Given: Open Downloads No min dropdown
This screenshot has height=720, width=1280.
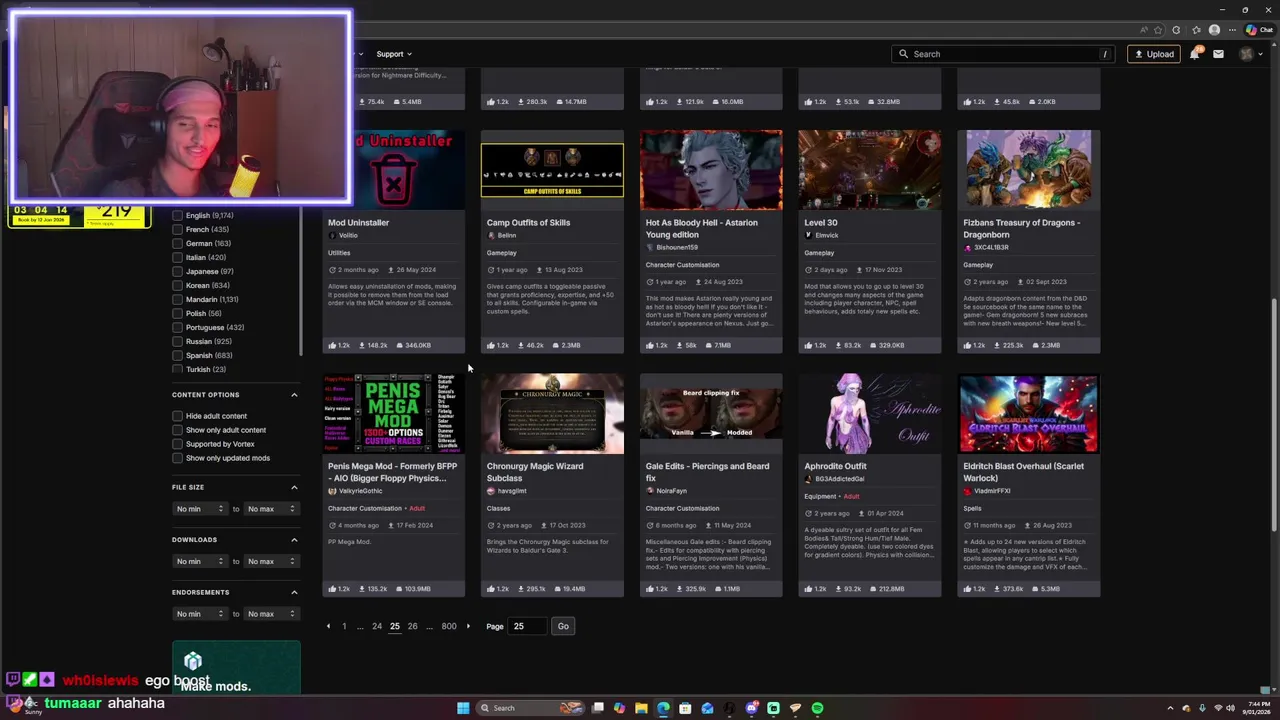Looking at the screenshot, I should tap(200, 561).
